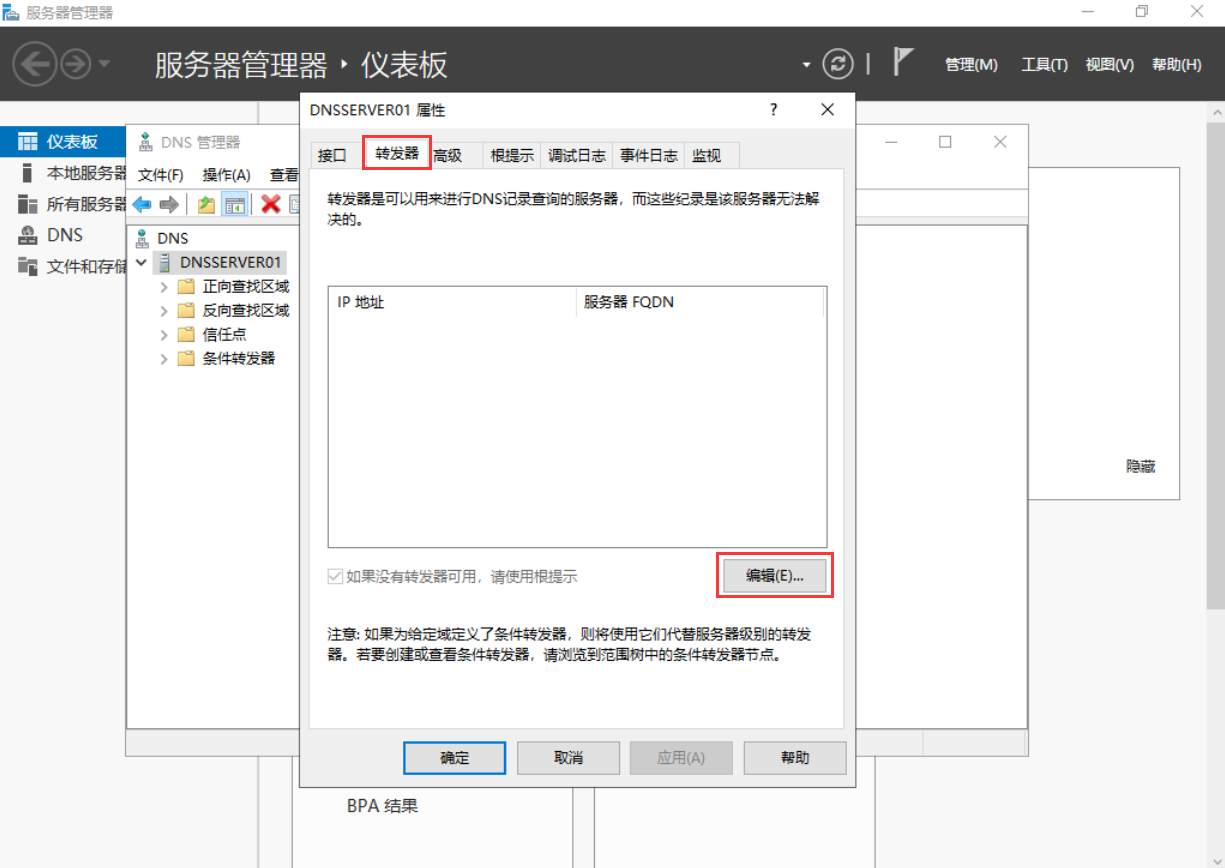Click the 编辑(E) button
The height and width of the screenshot is (868, 1225).
point(772,575)
